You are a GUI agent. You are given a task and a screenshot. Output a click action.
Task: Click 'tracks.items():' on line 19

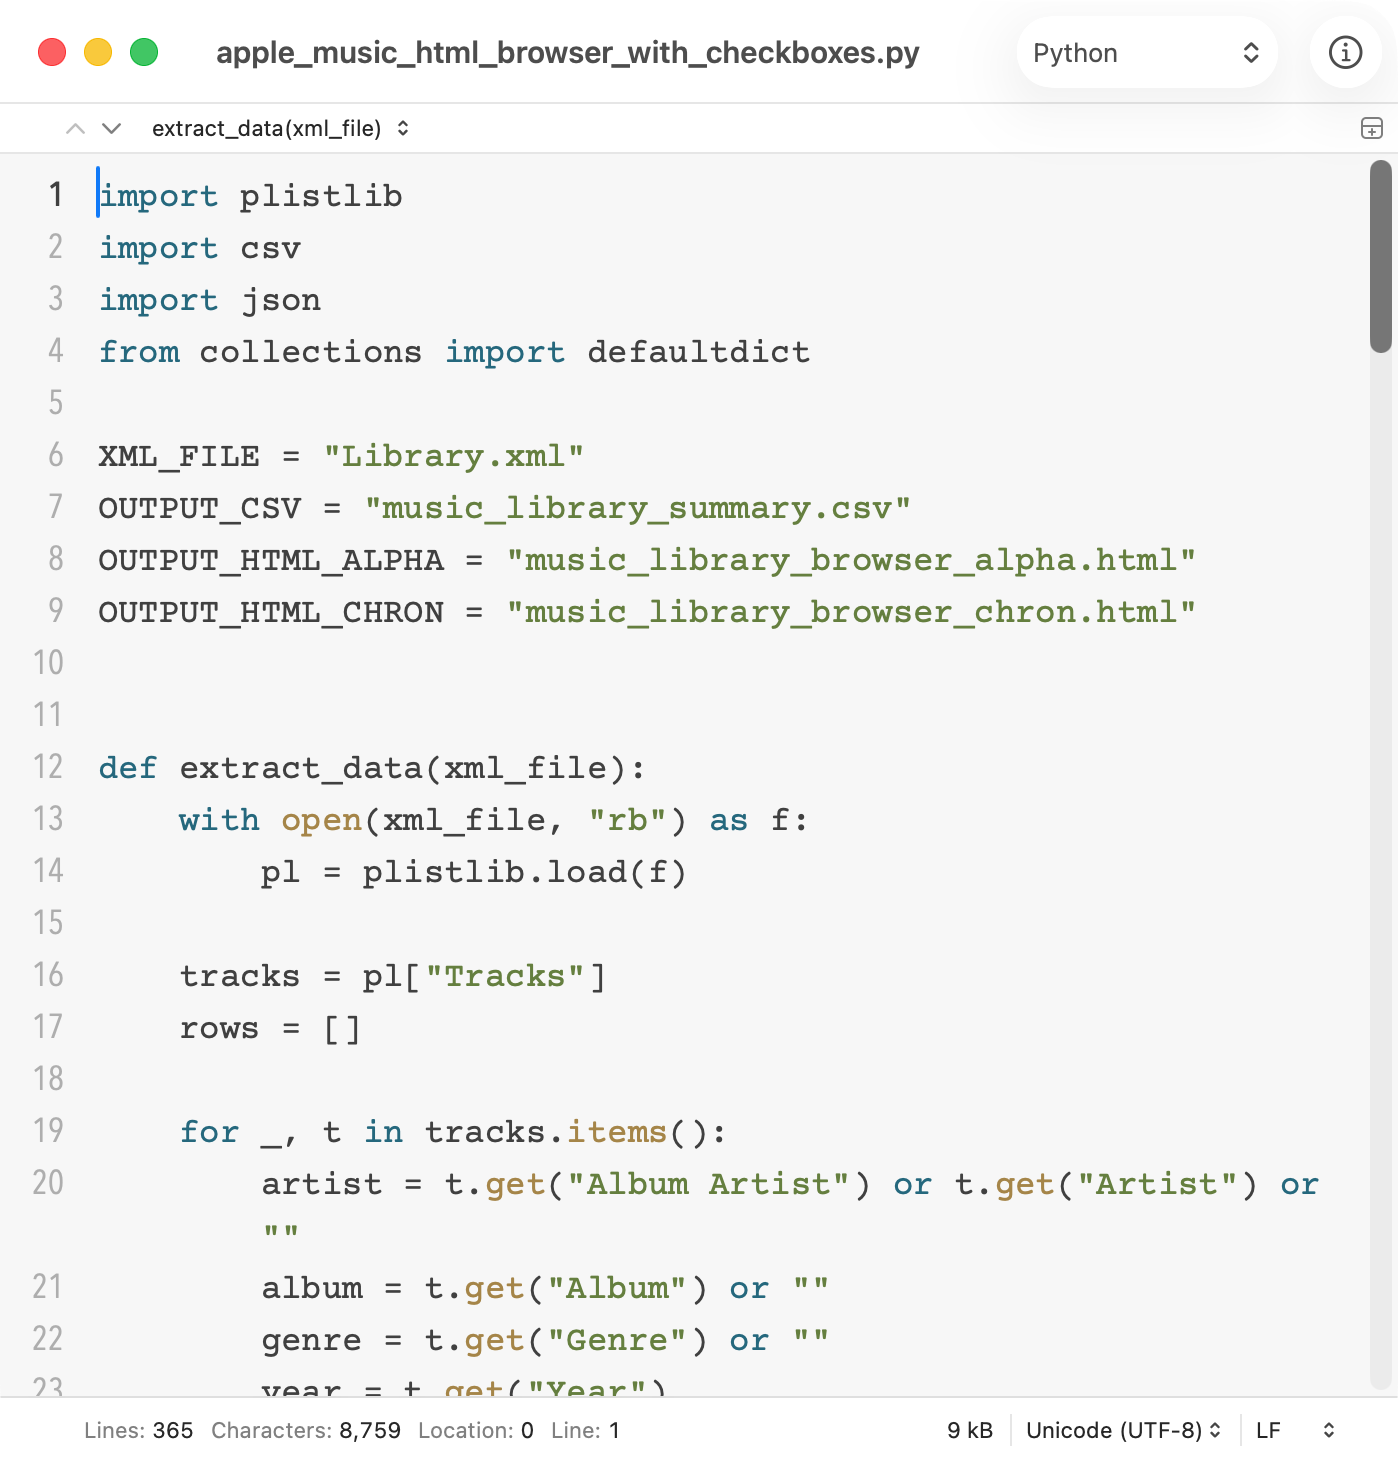tap(576, 1132)
